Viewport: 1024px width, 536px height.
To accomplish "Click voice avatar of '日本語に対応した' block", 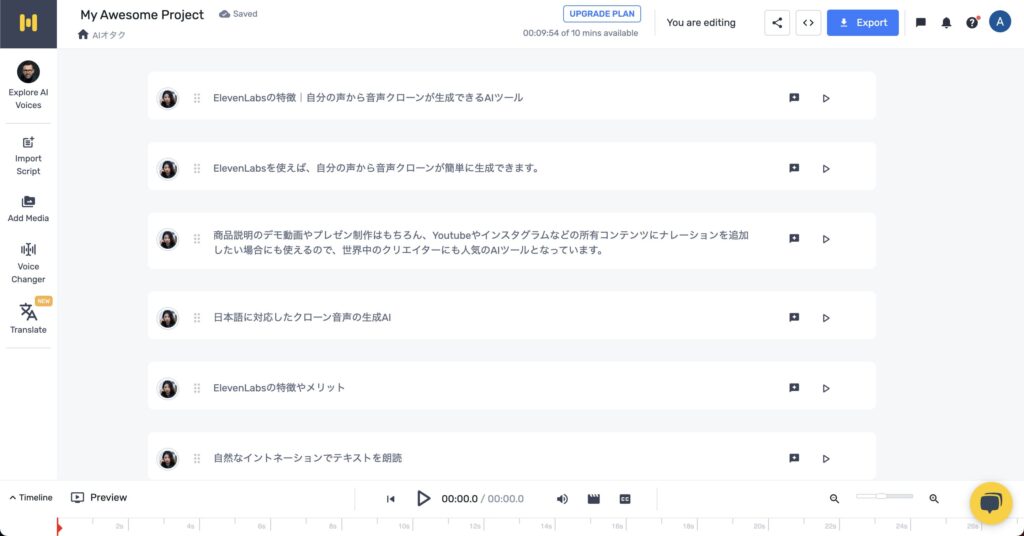I will pyautogui.click(x=168, y=318).
